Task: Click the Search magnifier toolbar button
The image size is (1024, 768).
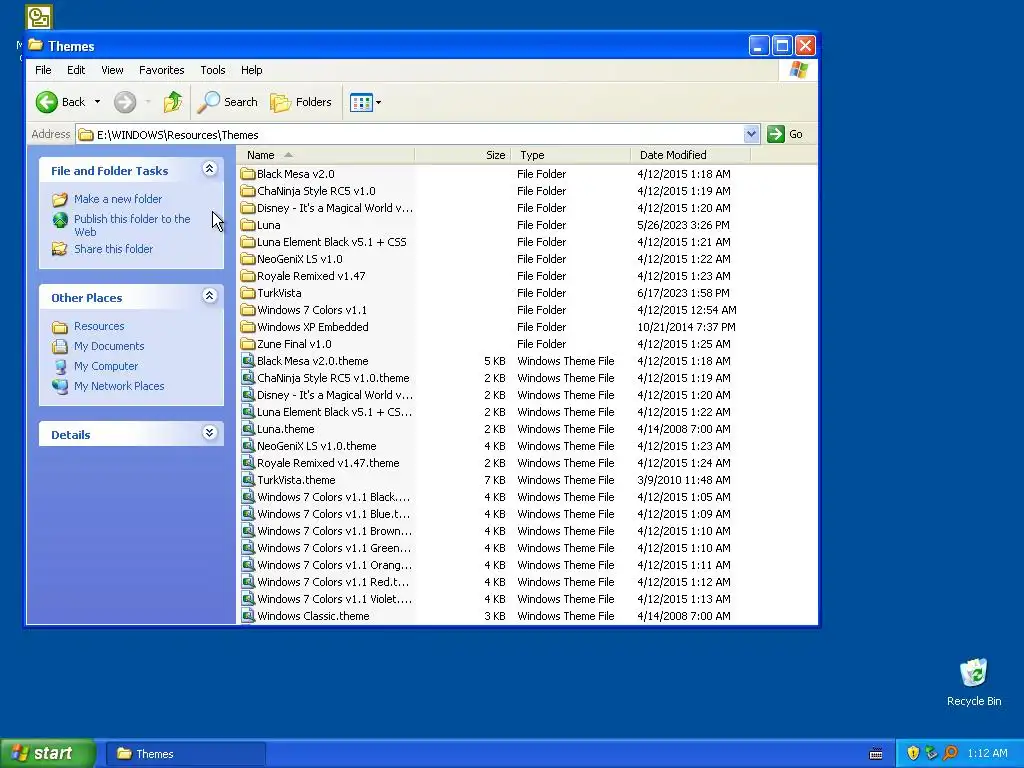Action: [227, 102]
